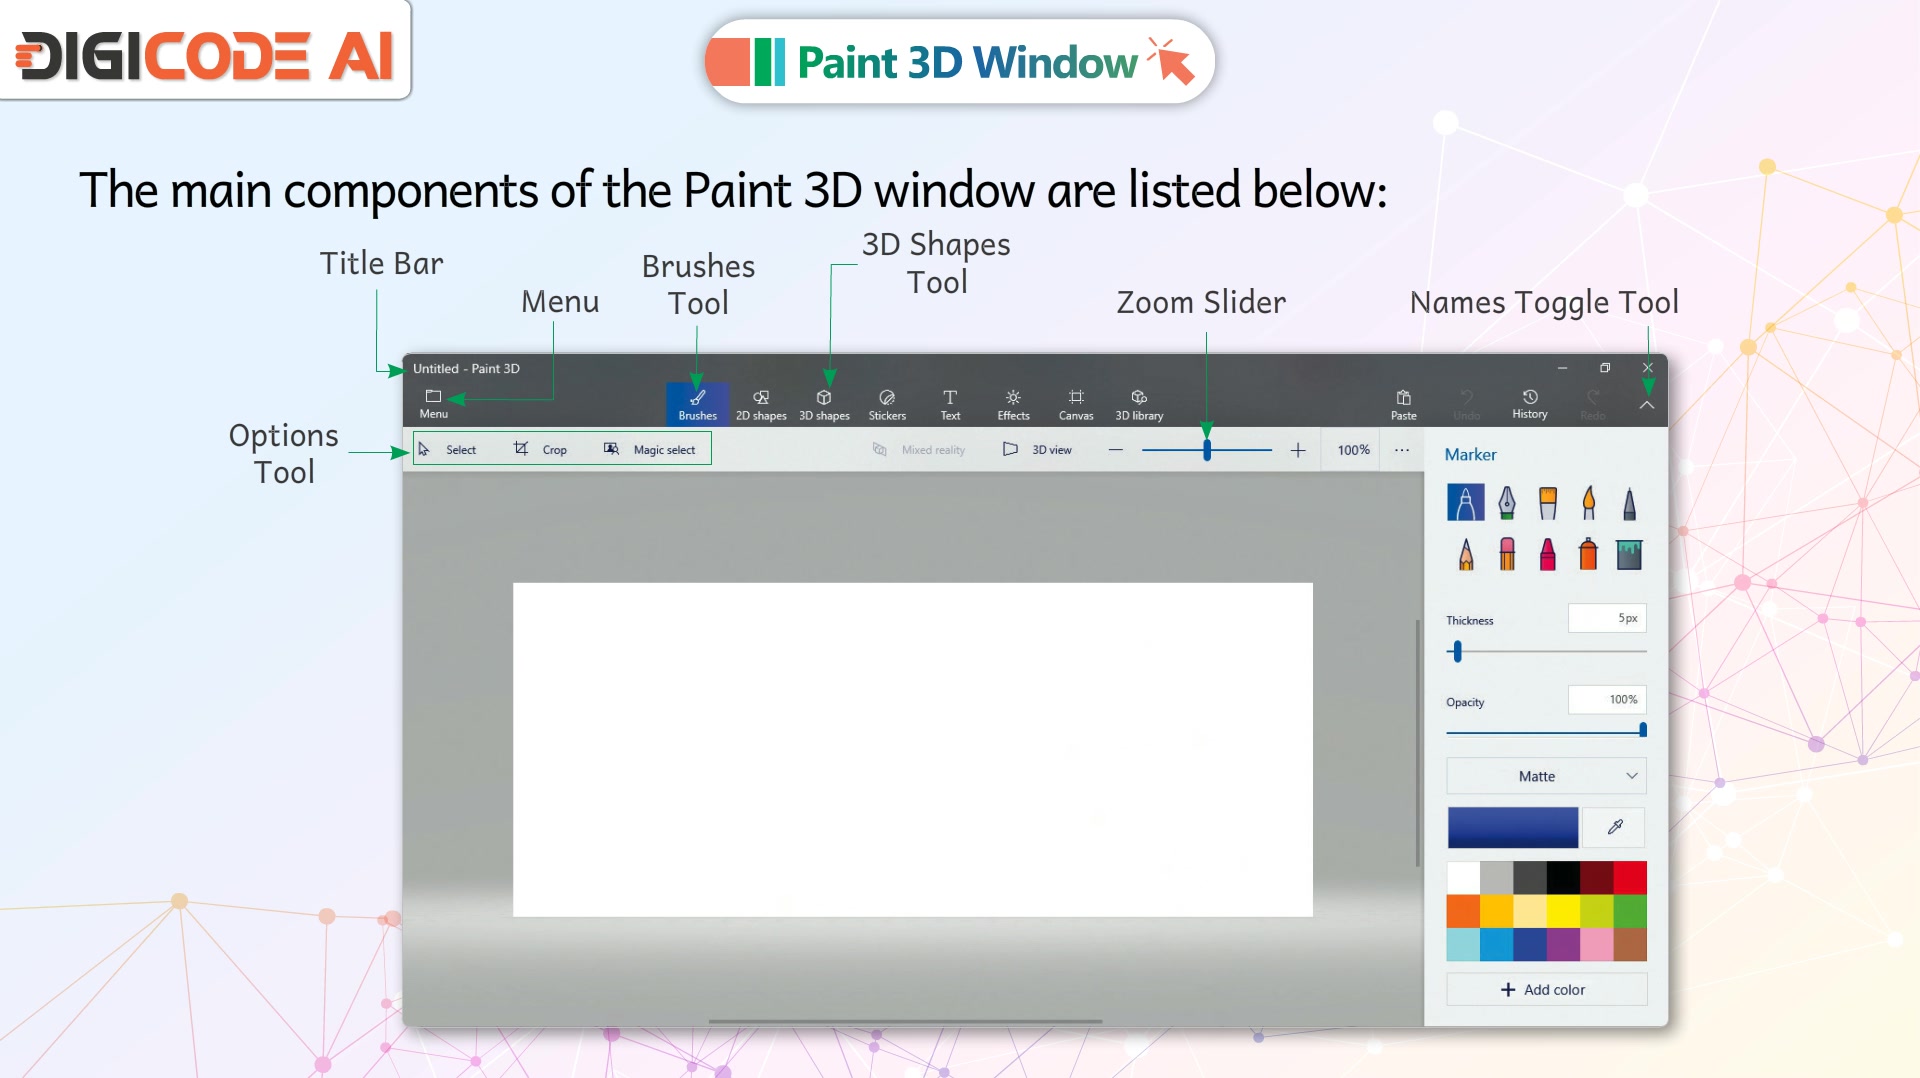This screenshot has height=1078, width=1920.
Task: Select the Marker brush
Action: [1466, 502]
